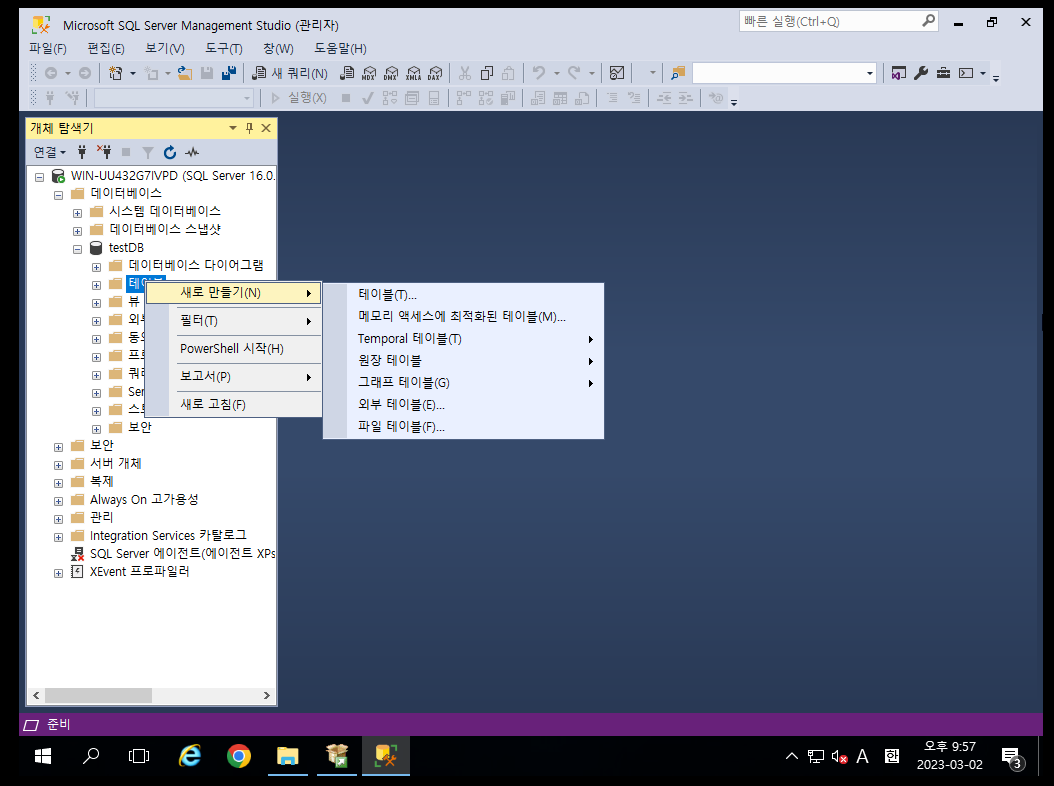
Task: Open the Window (창) menu
Action: tap(278, 48)
